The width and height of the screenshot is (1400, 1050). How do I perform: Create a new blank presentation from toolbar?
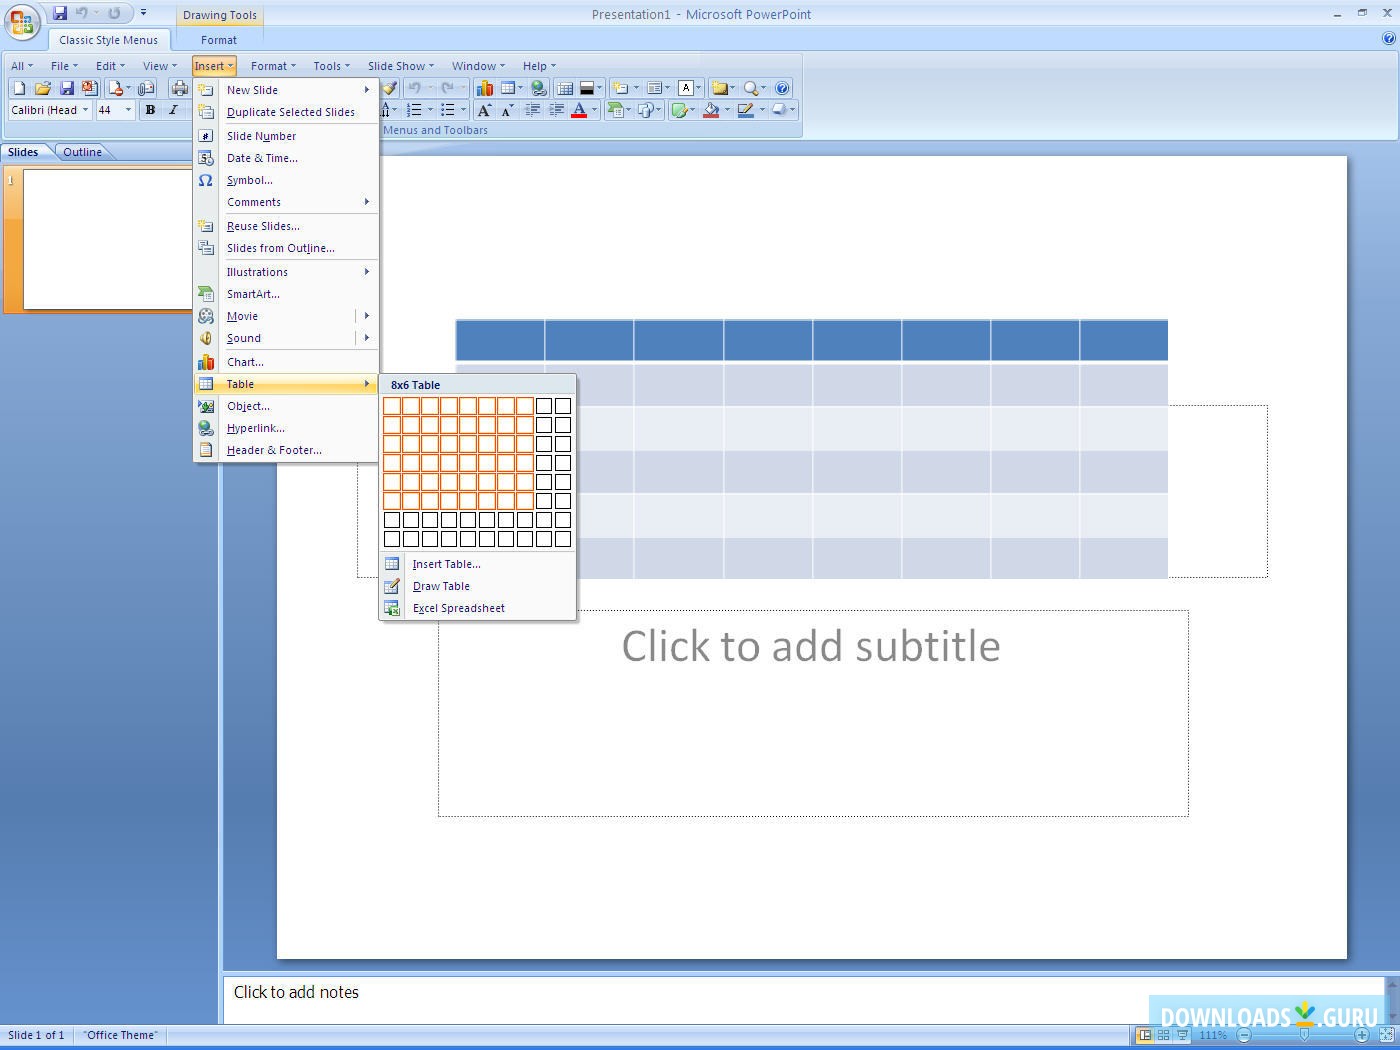click(x=19, y=88)
